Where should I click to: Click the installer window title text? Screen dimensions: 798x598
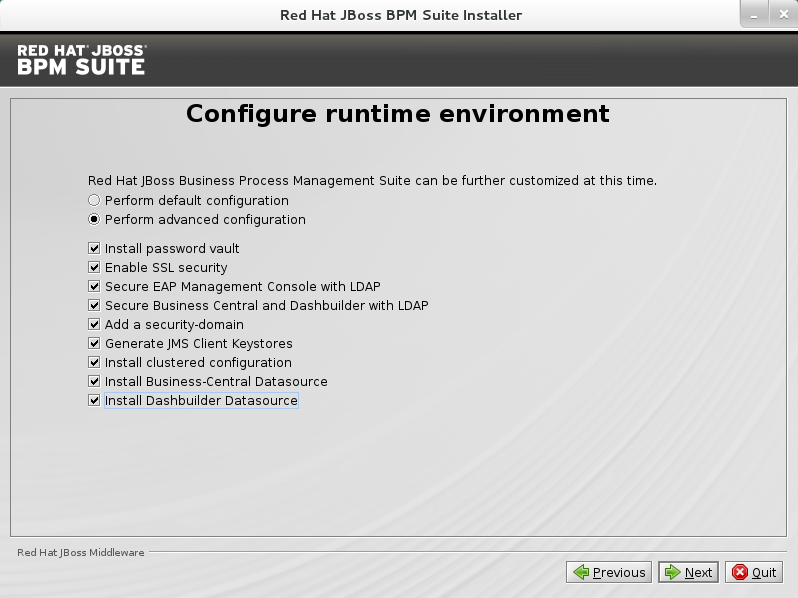pyautogui.click(x=401, y=15)
